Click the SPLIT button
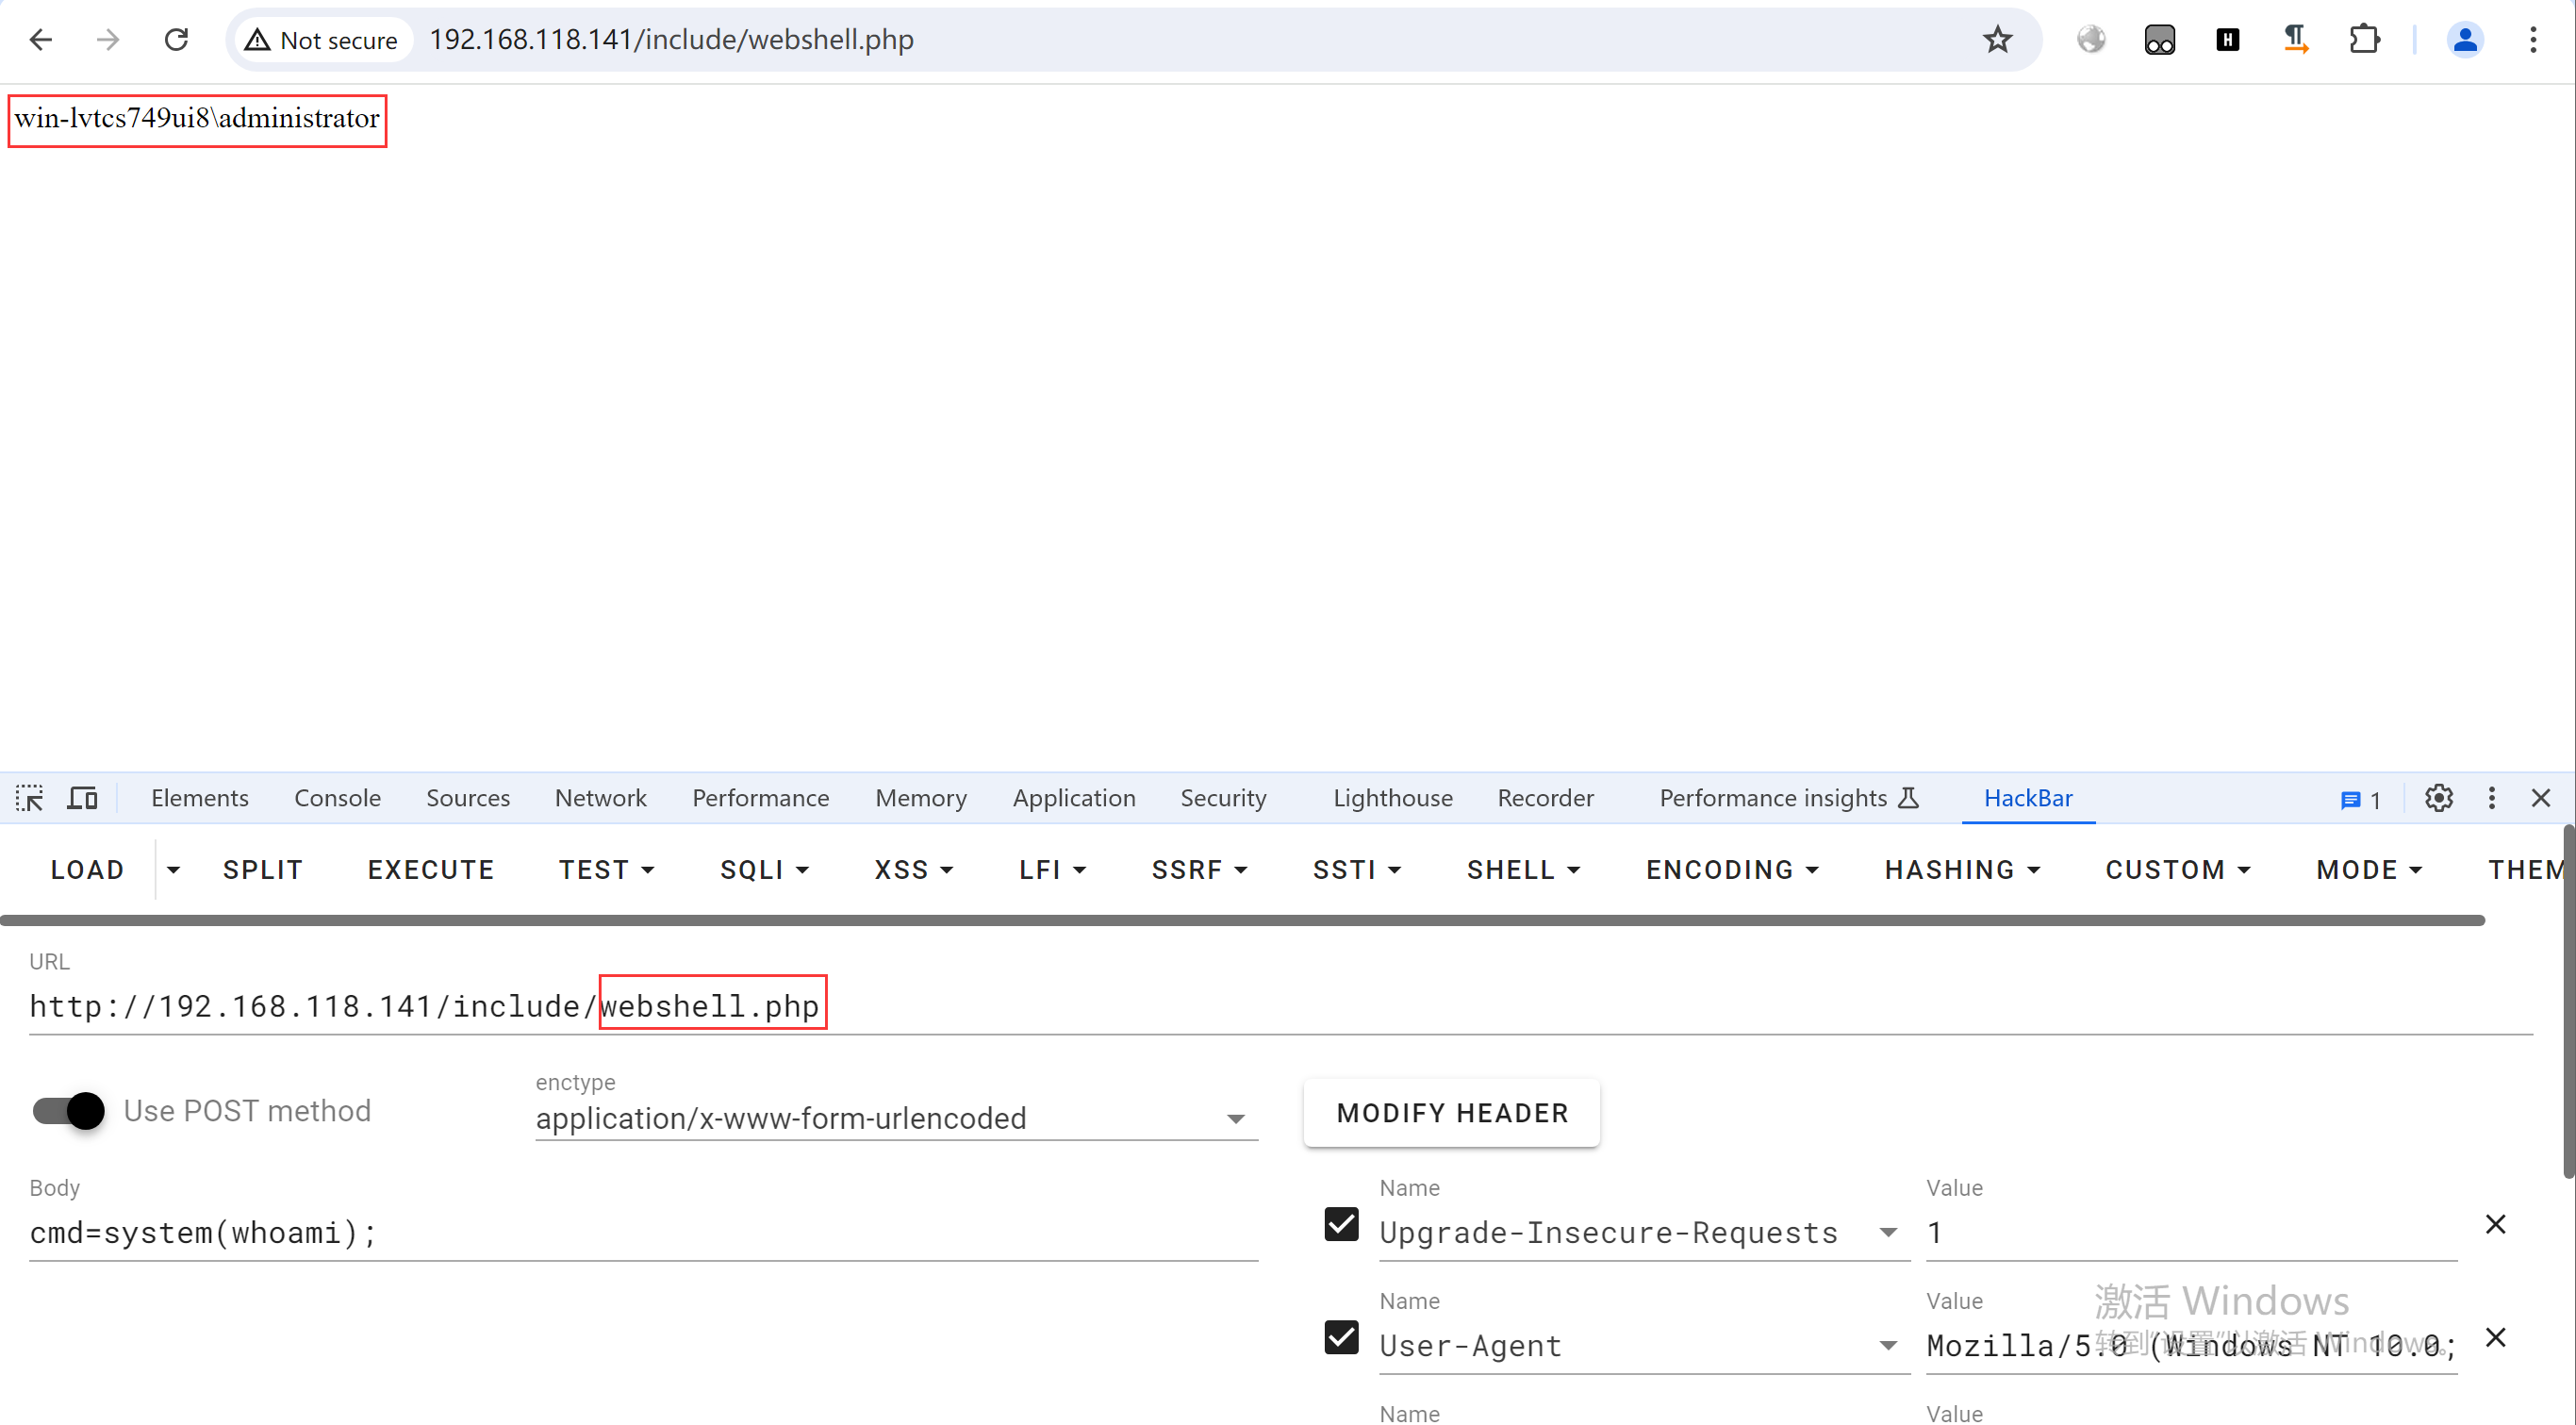The height and width of the screenshot is (1425, 2576). pyautogui.click(x=263, y=870)
